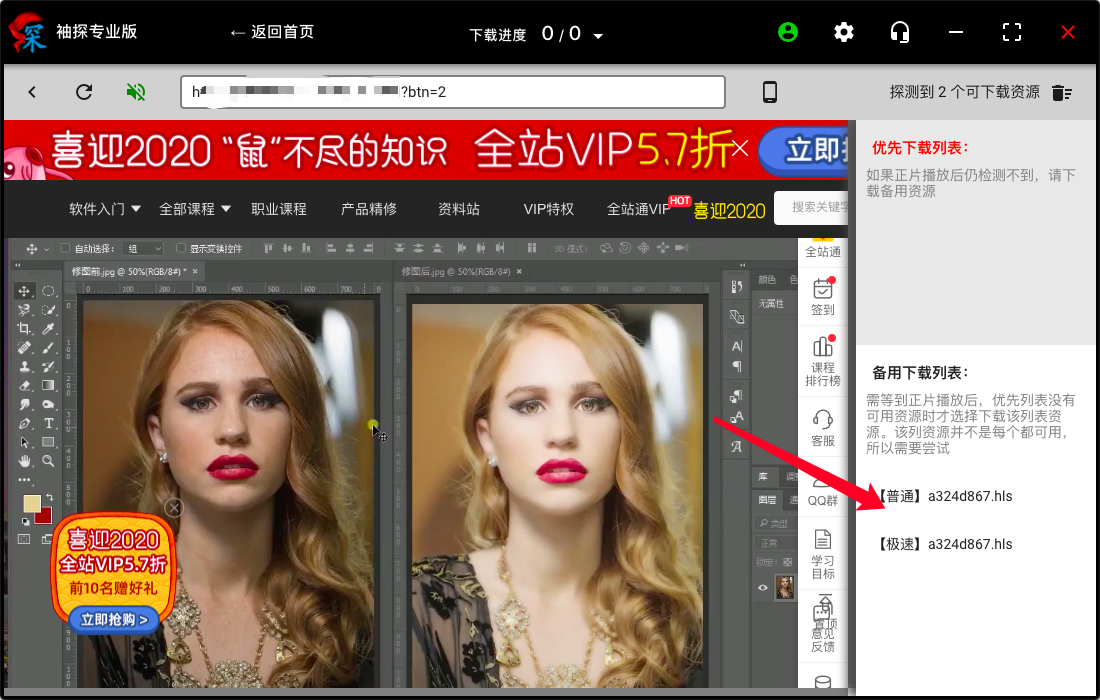1100x700 pixels.
Task: Select the Path Selection arrow tool
Action: 24,442
